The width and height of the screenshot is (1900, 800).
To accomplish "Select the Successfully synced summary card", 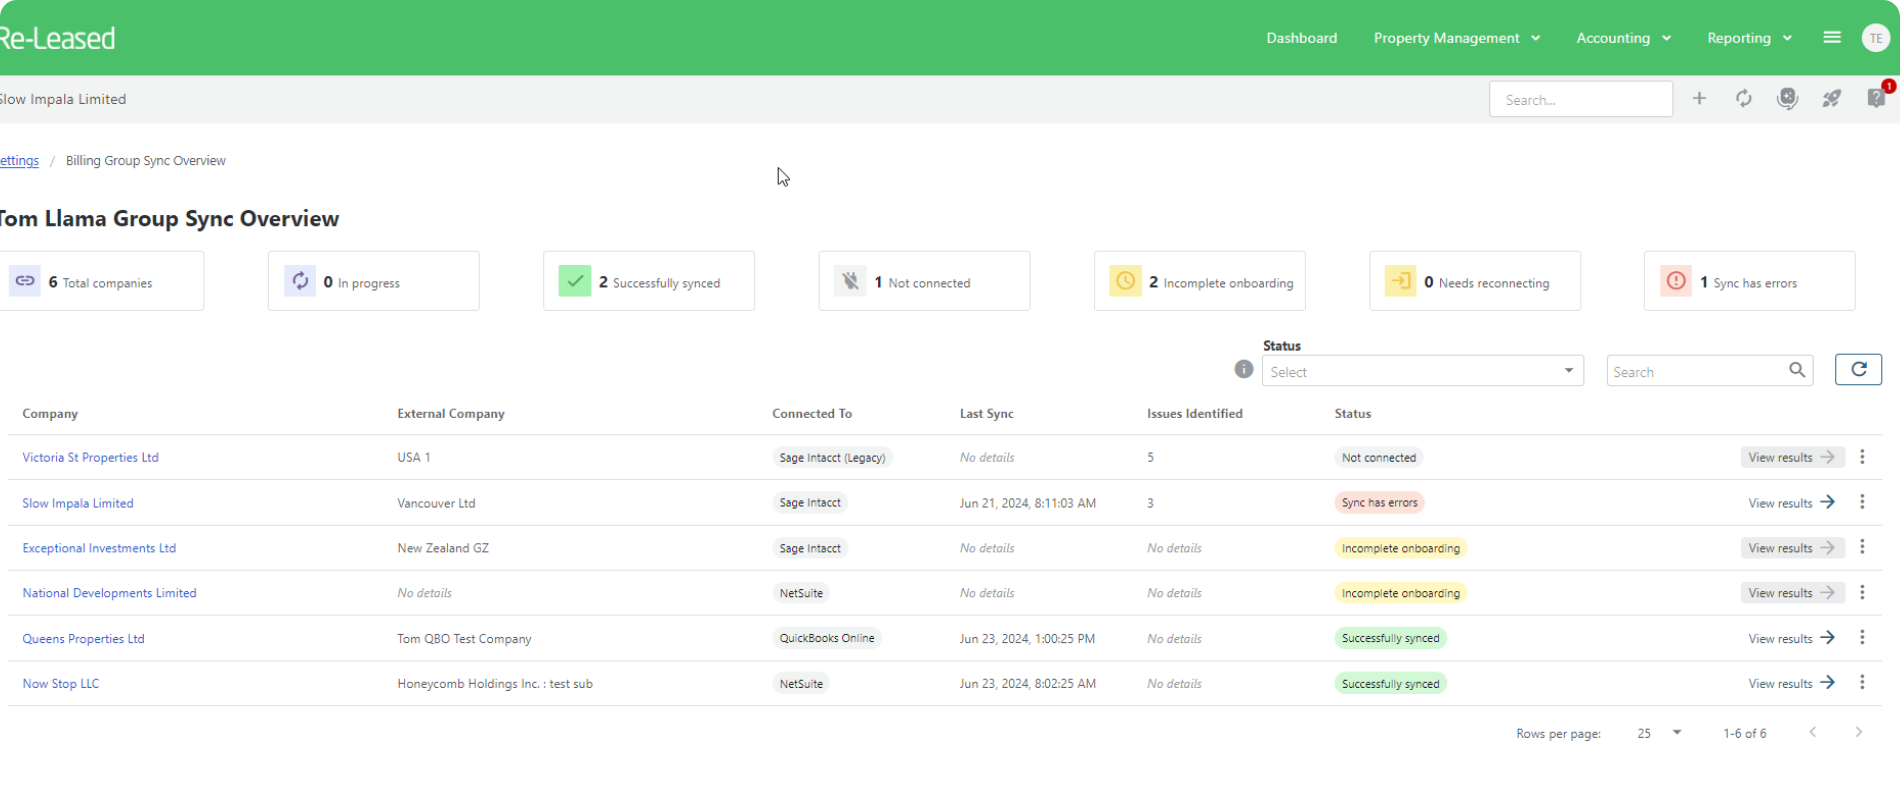I will pos(649,282).
